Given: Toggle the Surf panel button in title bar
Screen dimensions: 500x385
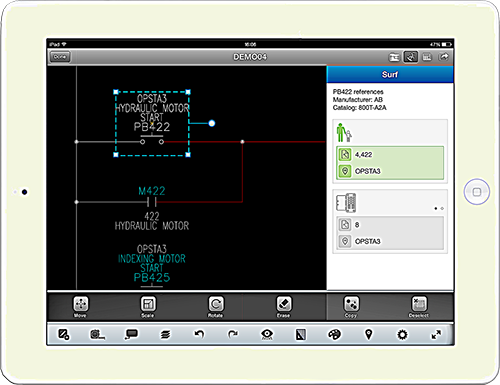Looking at the screenshot, I should [410, 57].
